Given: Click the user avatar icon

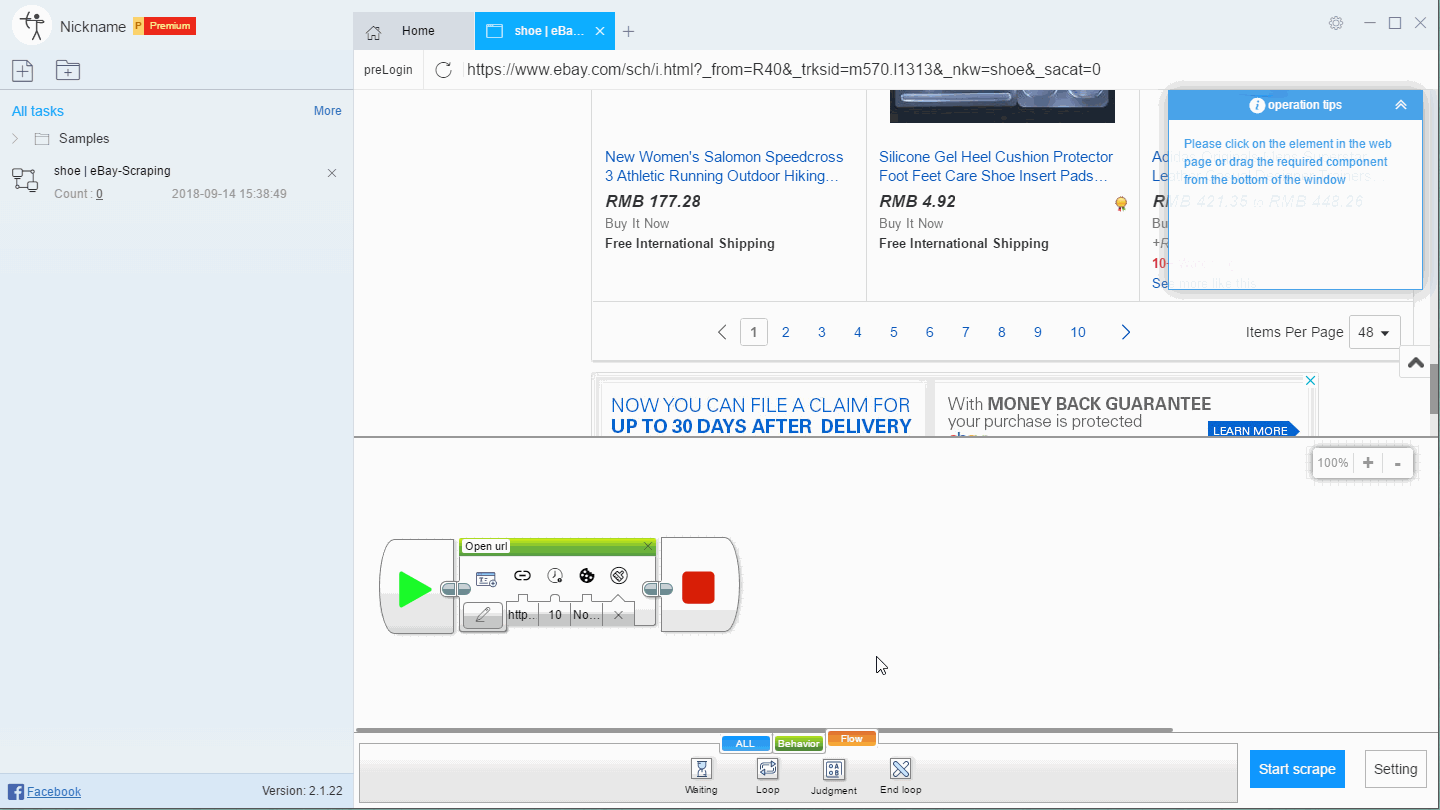Looking at the screenshot, I should [x=32, y=25].
